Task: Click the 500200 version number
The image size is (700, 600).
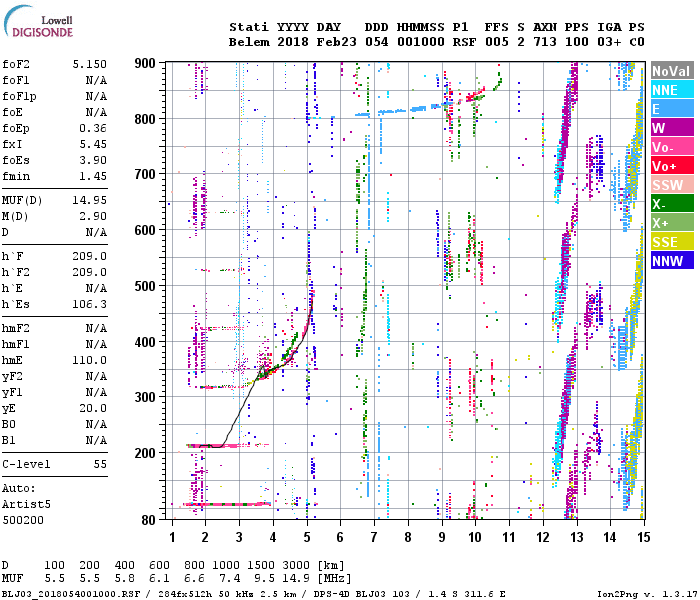Action: (23, 520)
